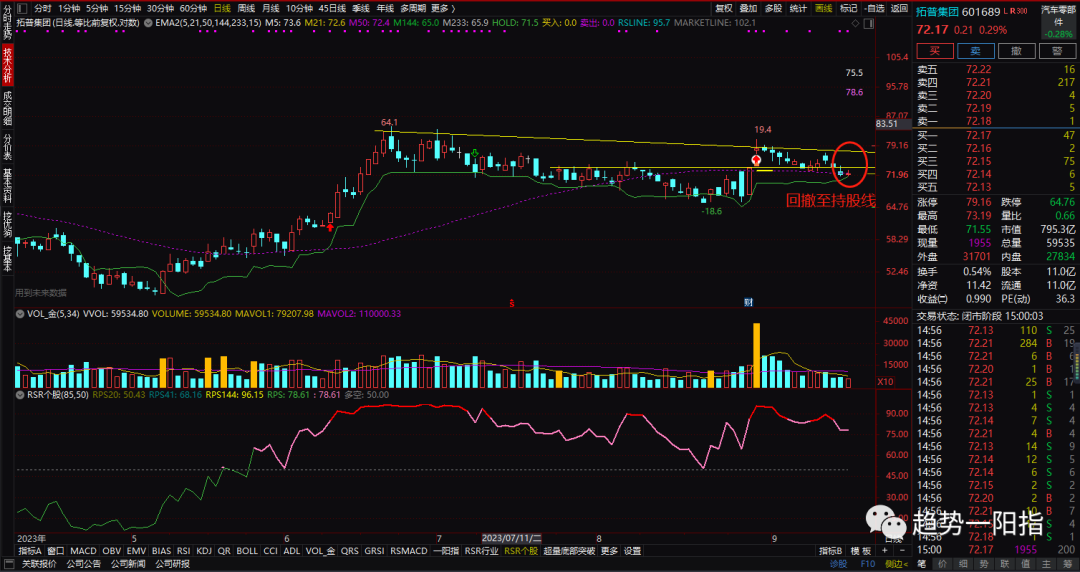
Task: Click bottom-left panel icon before 关联报价
Action: (8, 564)
